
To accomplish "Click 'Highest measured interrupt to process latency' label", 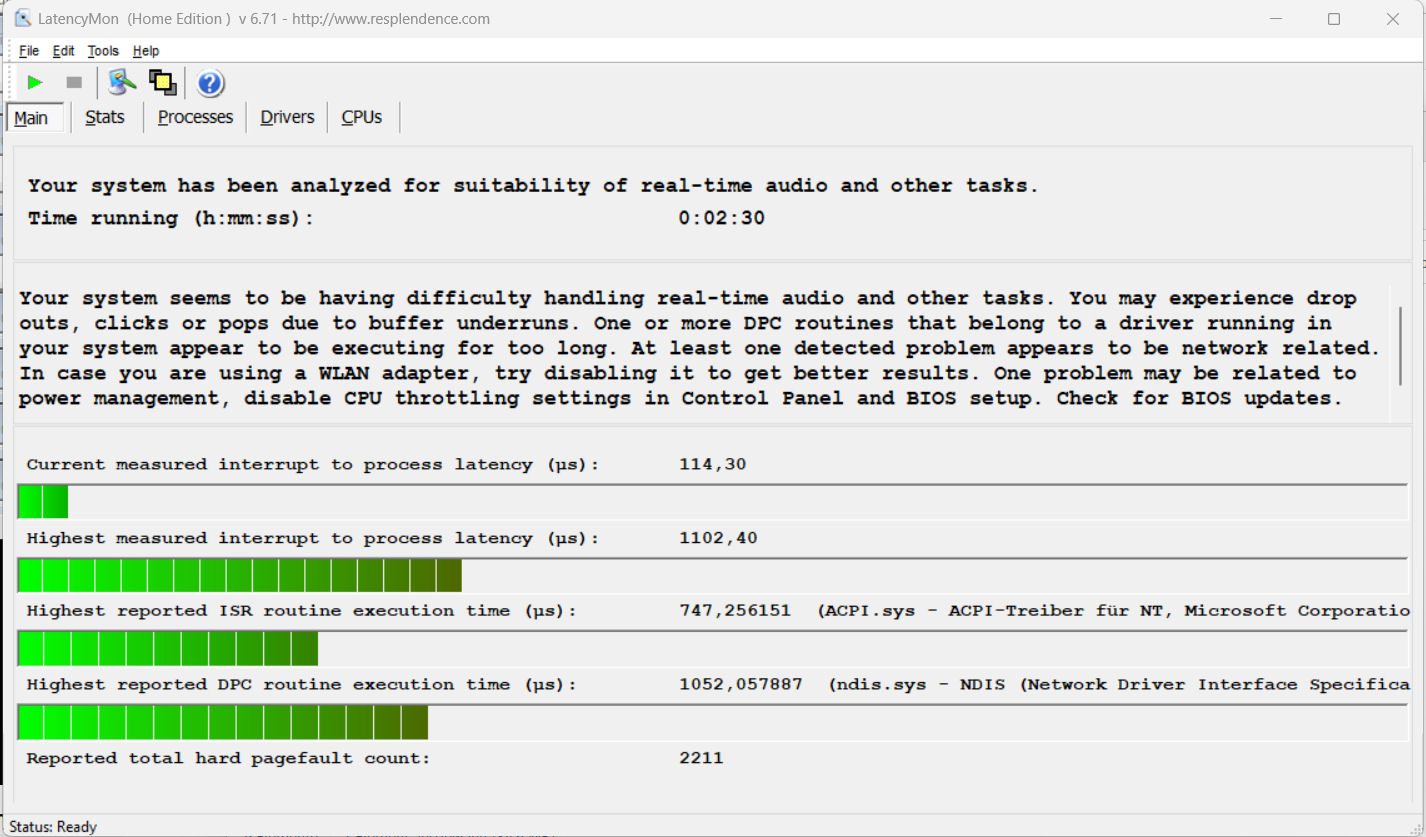I will (312, 538).
